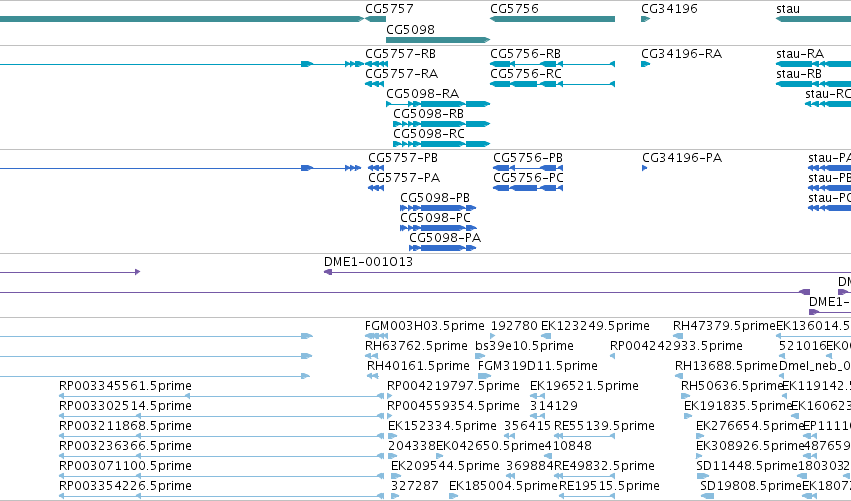Click the CG5757-PA protein label
Viewport: 851px width, 501px height.
[x=404, y=178]
